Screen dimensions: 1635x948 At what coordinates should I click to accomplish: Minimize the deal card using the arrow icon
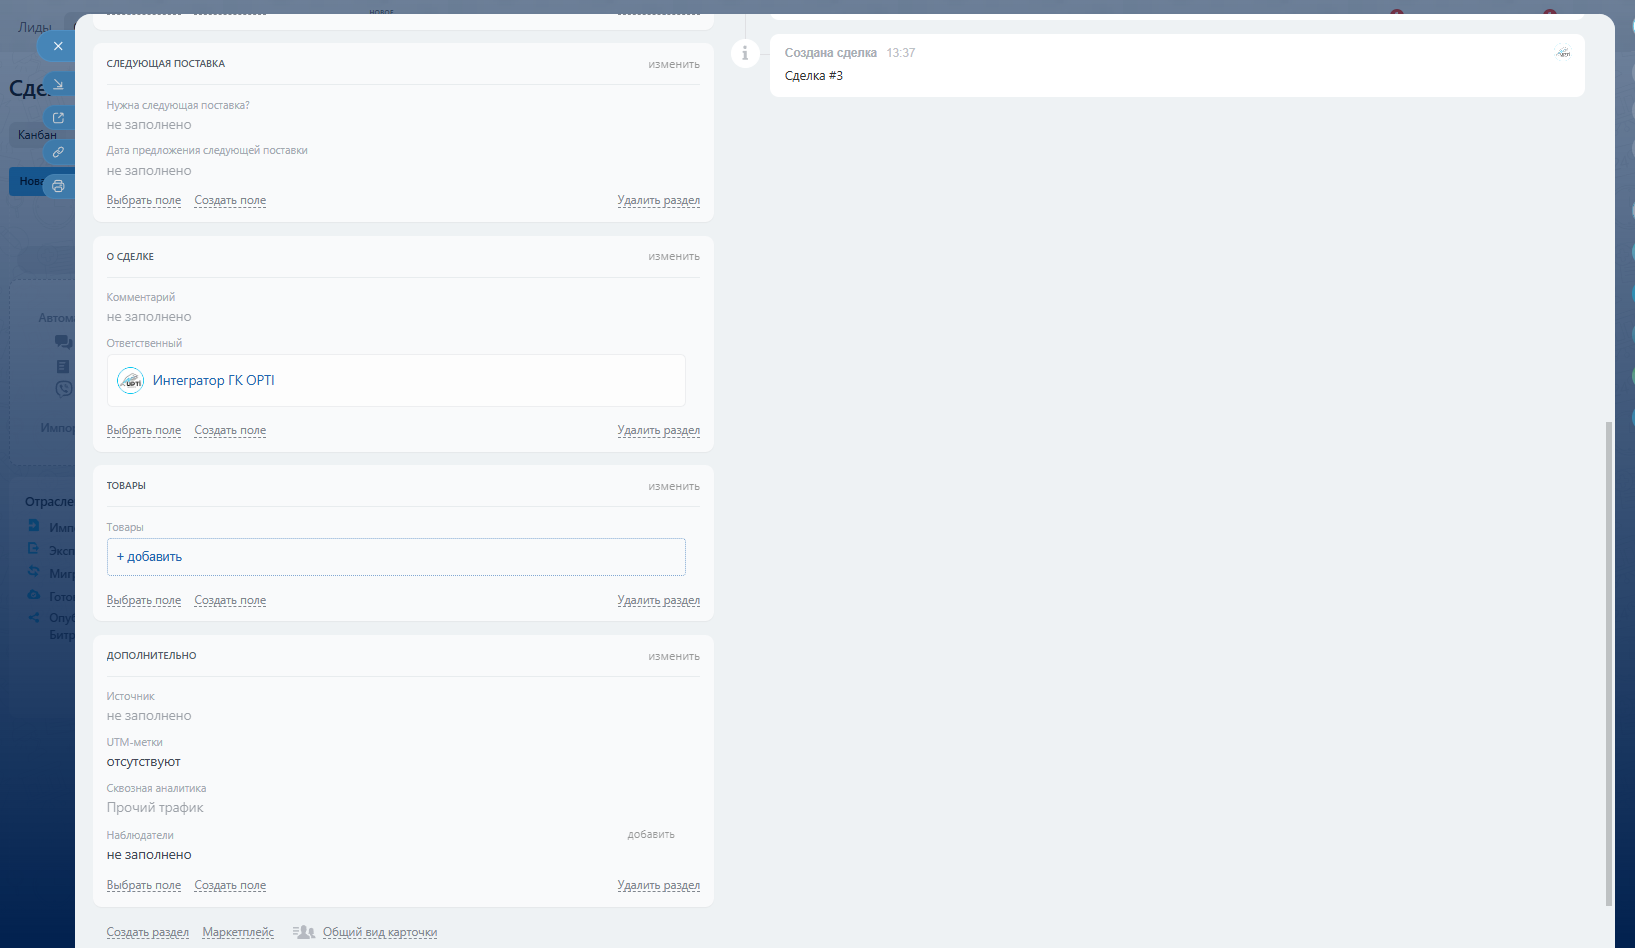click(x=58, y=84)
